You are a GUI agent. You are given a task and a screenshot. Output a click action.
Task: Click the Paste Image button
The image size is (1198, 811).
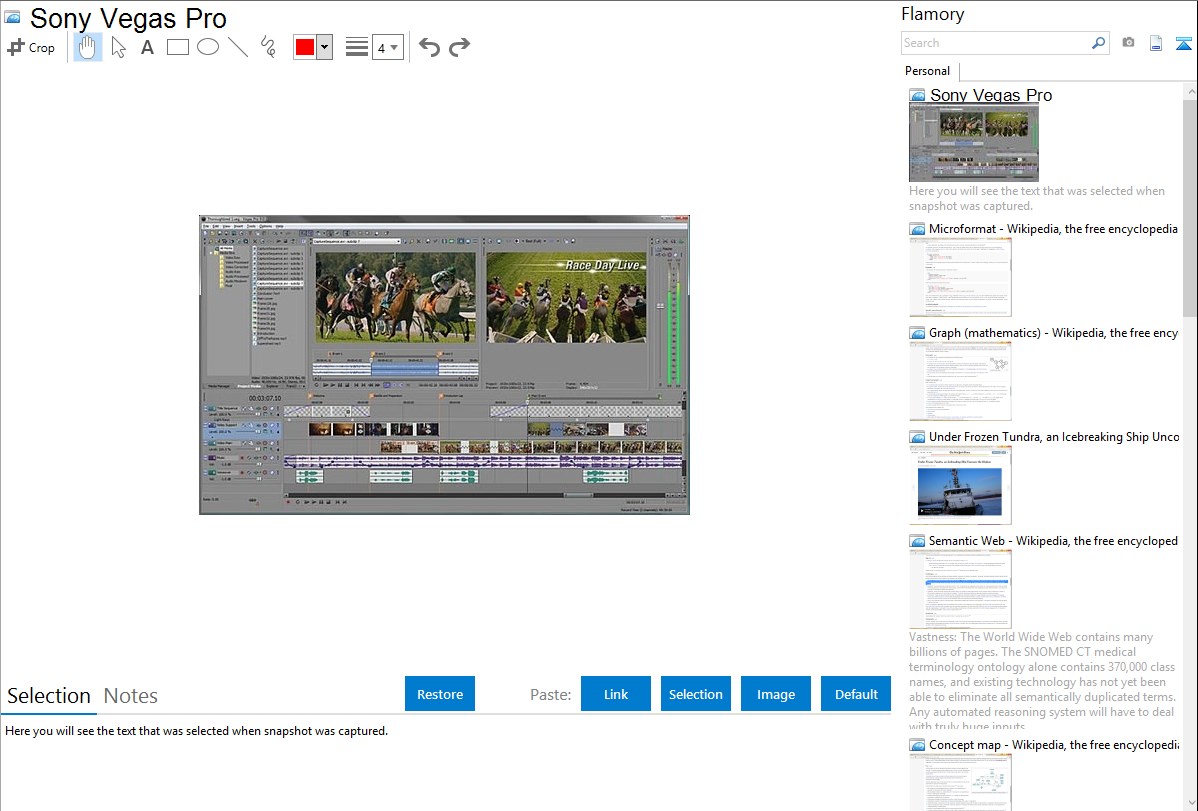[x=775, y=694]
